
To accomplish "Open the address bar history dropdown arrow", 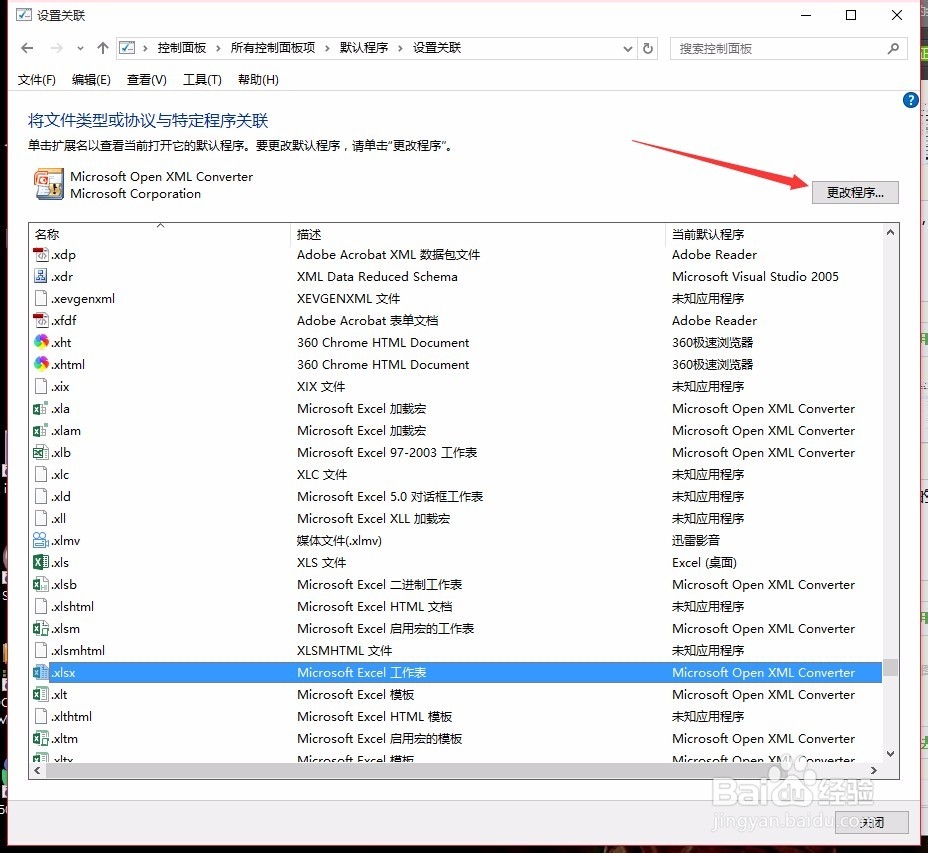I will (628, 47).
